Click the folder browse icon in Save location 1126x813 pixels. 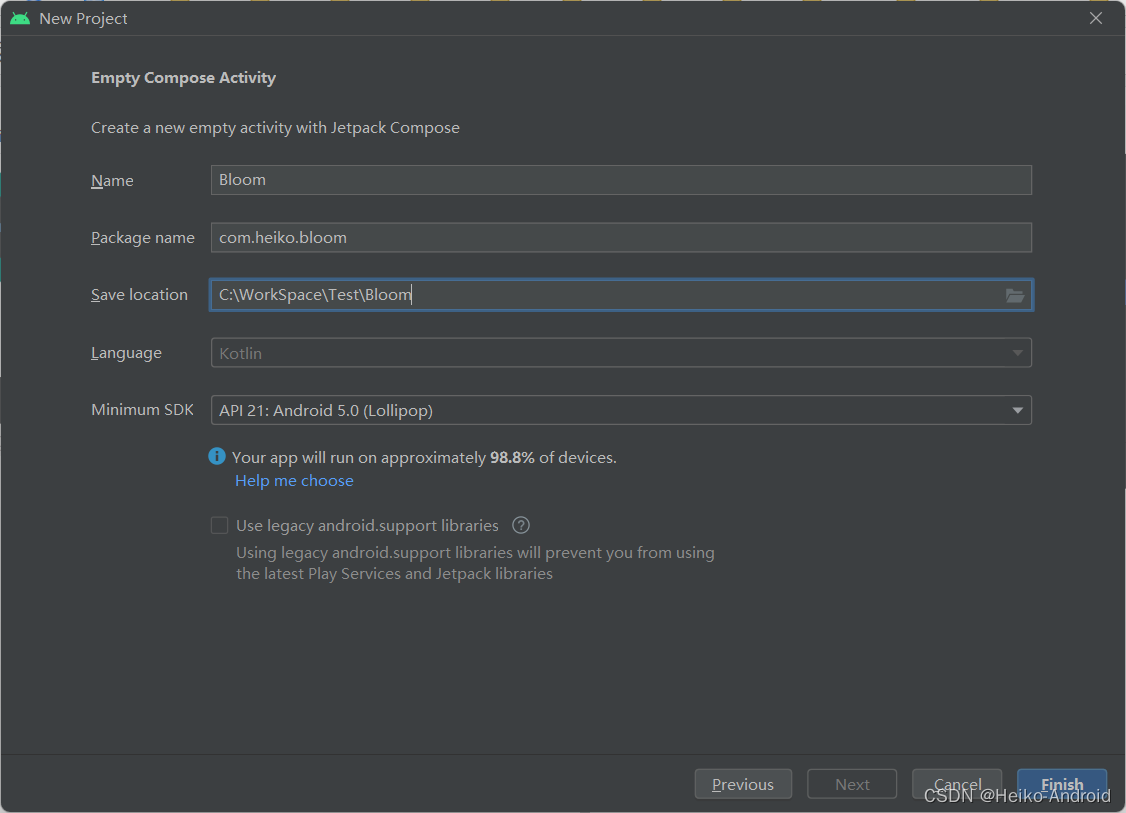1014,295
